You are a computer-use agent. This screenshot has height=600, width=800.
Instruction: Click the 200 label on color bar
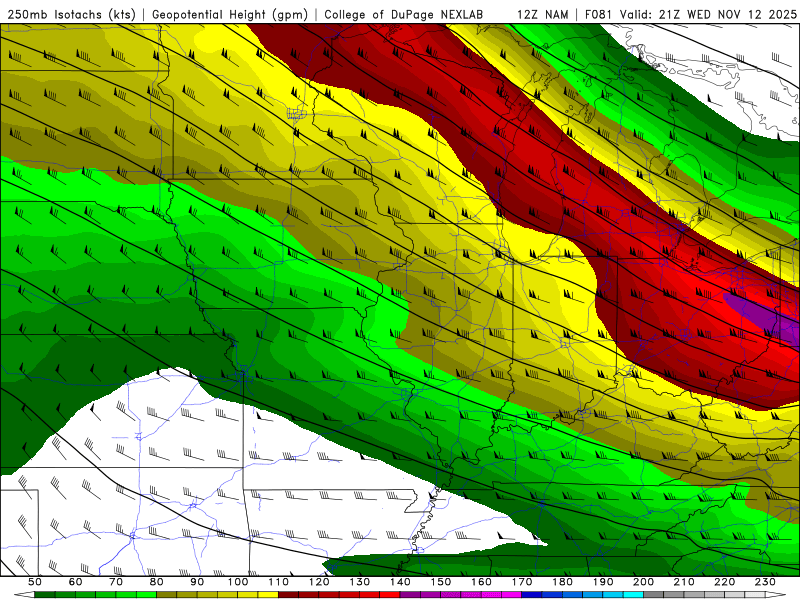tap(643, 582)
